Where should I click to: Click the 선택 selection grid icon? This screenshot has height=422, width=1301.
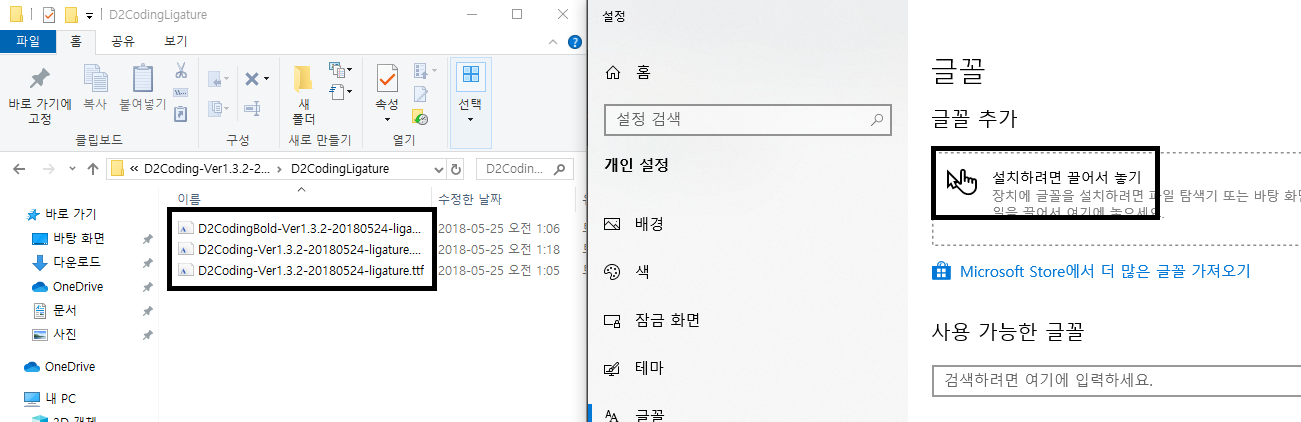tap(470, 77)
